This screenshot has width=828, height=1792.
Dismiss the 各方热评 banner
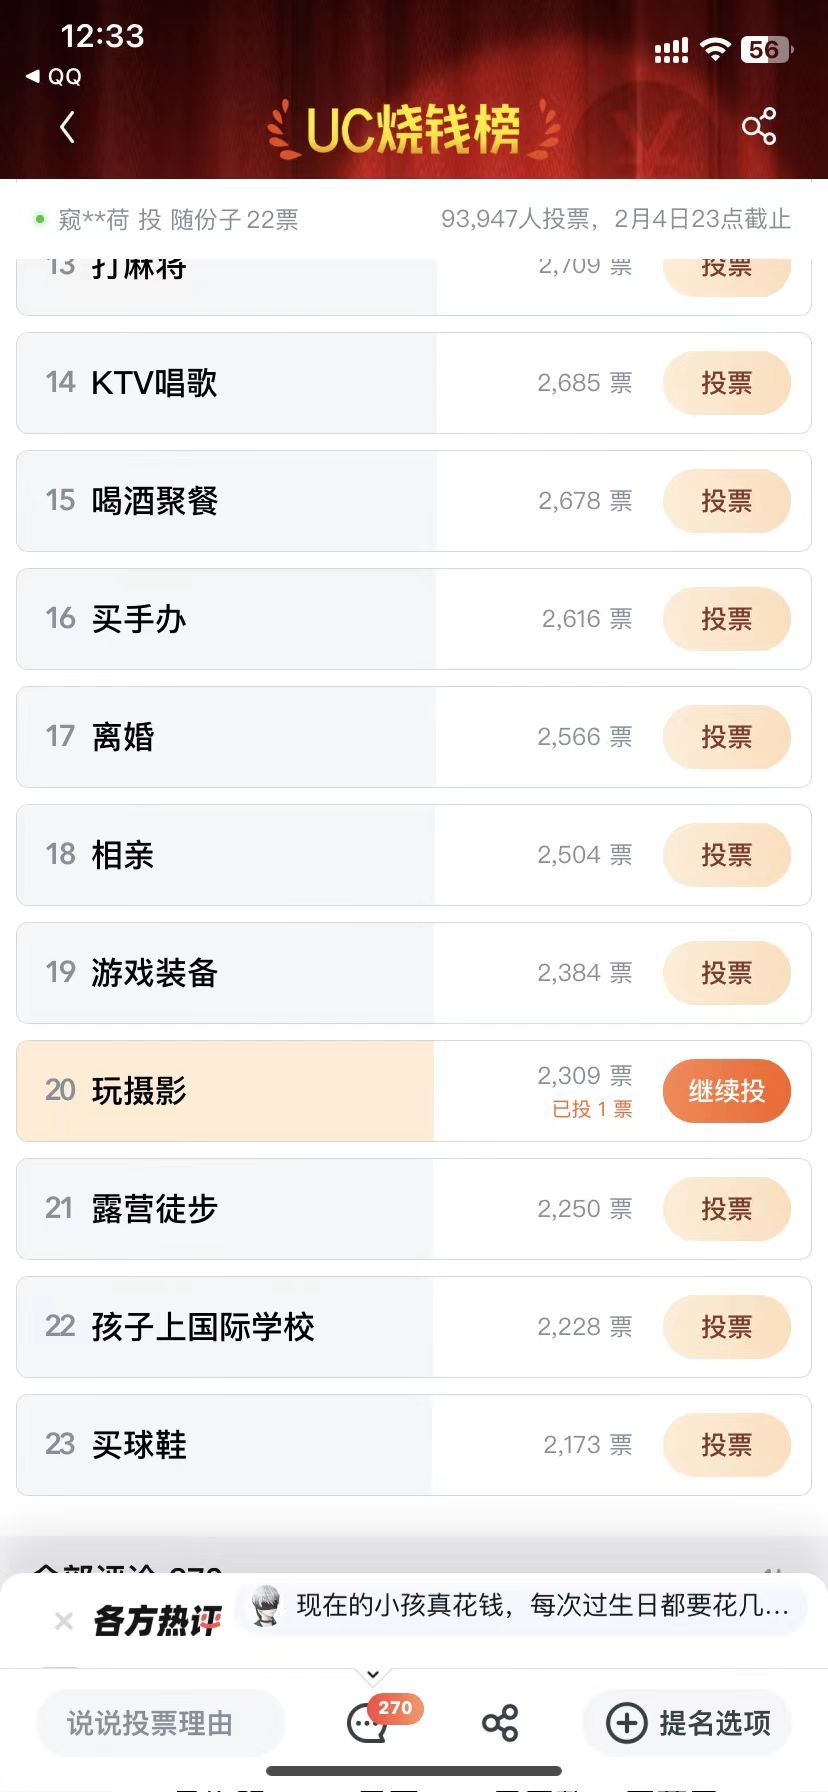click(64, 1621)
